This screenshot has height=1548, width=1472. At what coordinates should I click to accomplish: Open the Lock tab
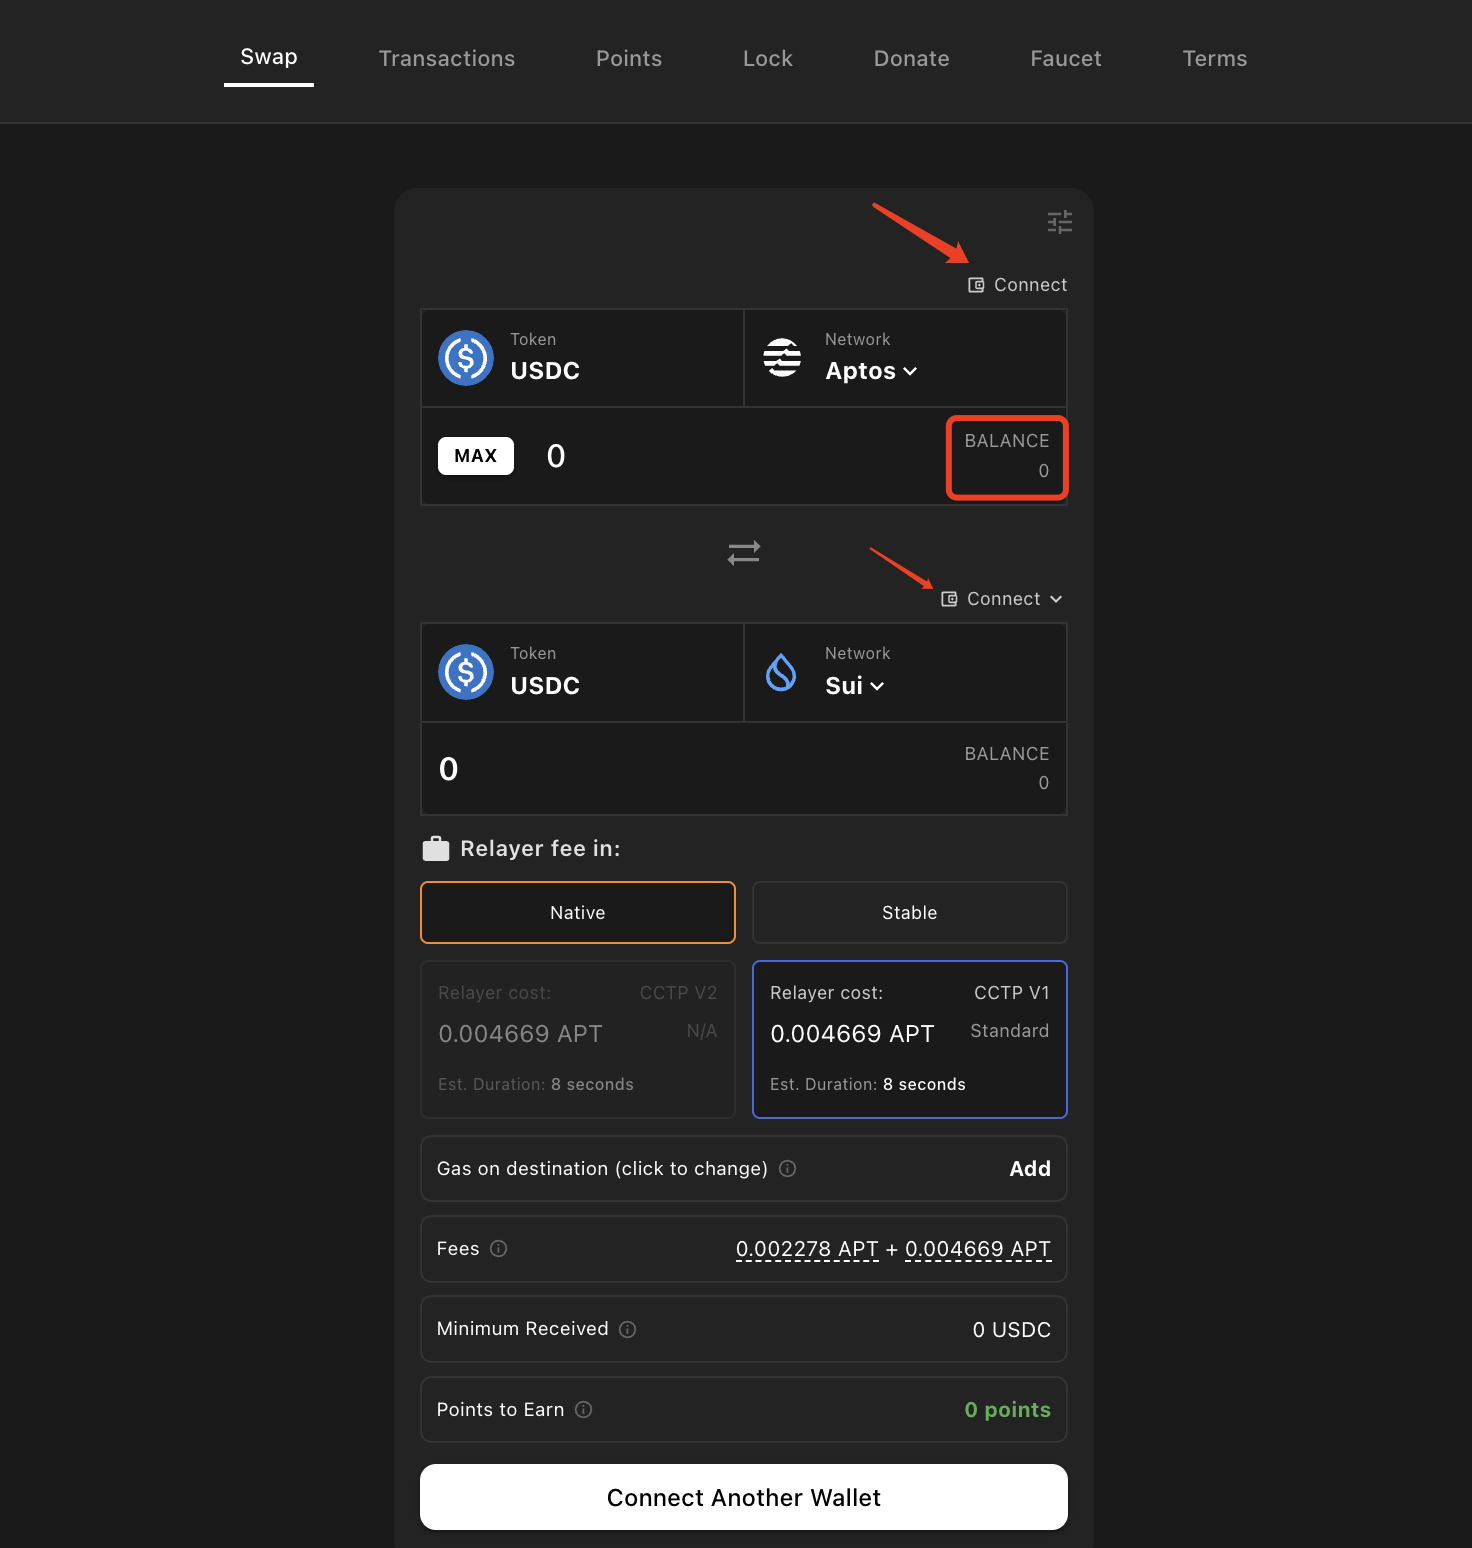tap(768, 58)
